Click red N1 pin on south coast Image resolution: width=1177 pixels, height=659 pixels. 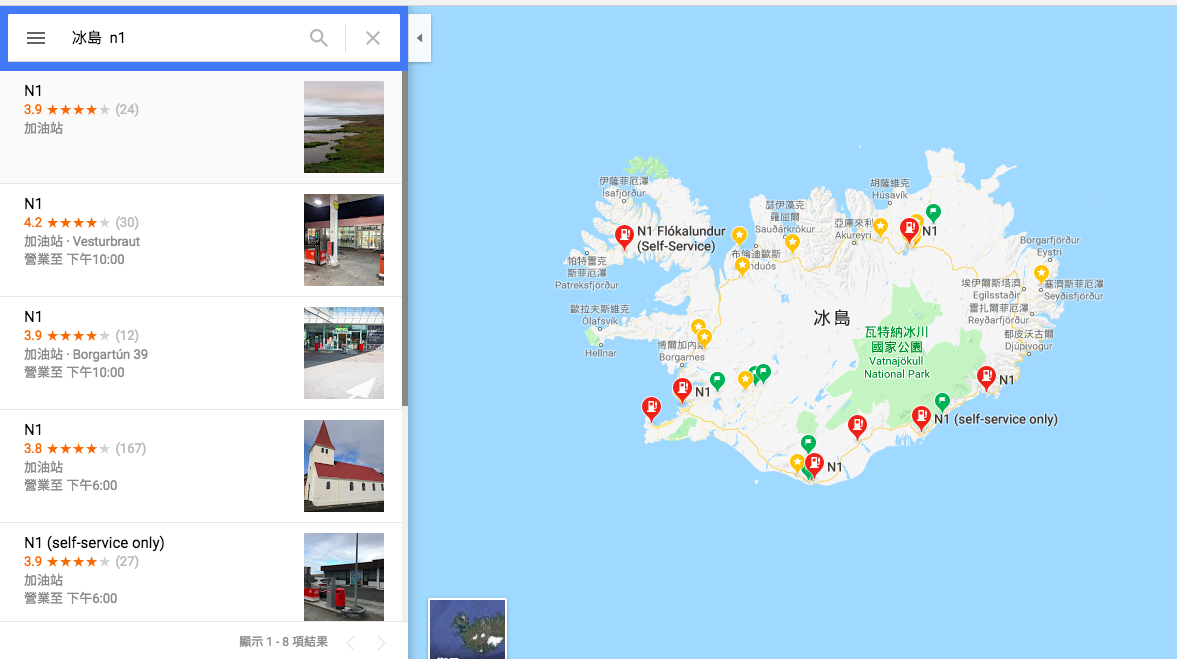(814, 465)
